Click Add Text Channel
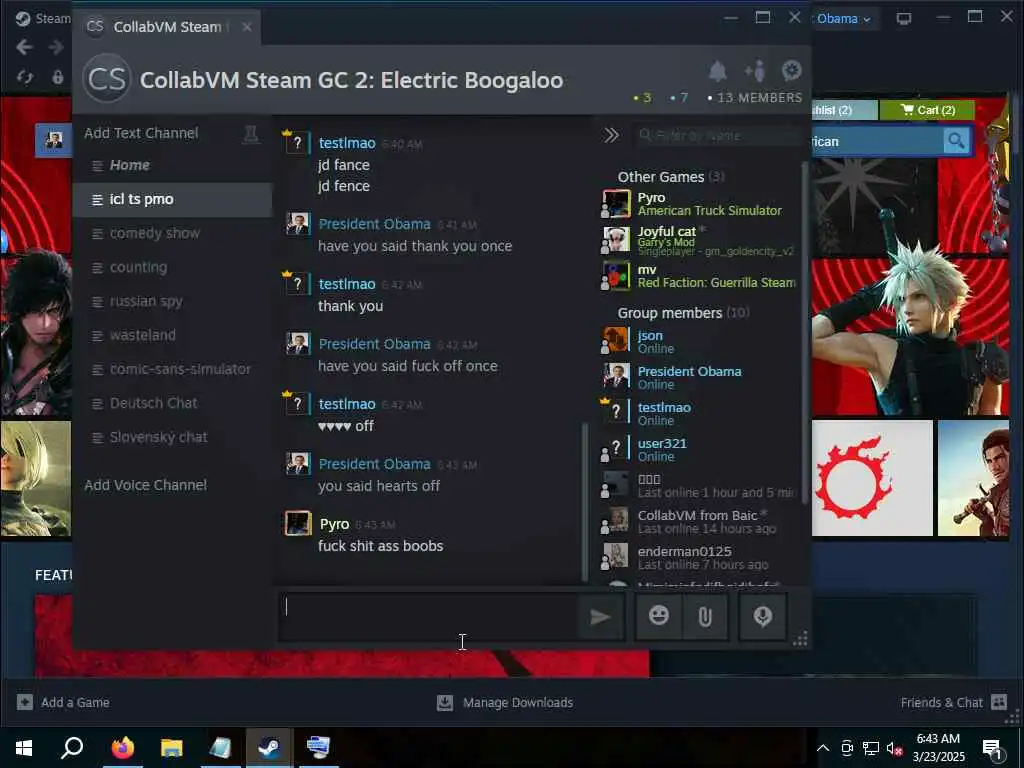This screenshot has height=768, width=1024. coord(141,133)
